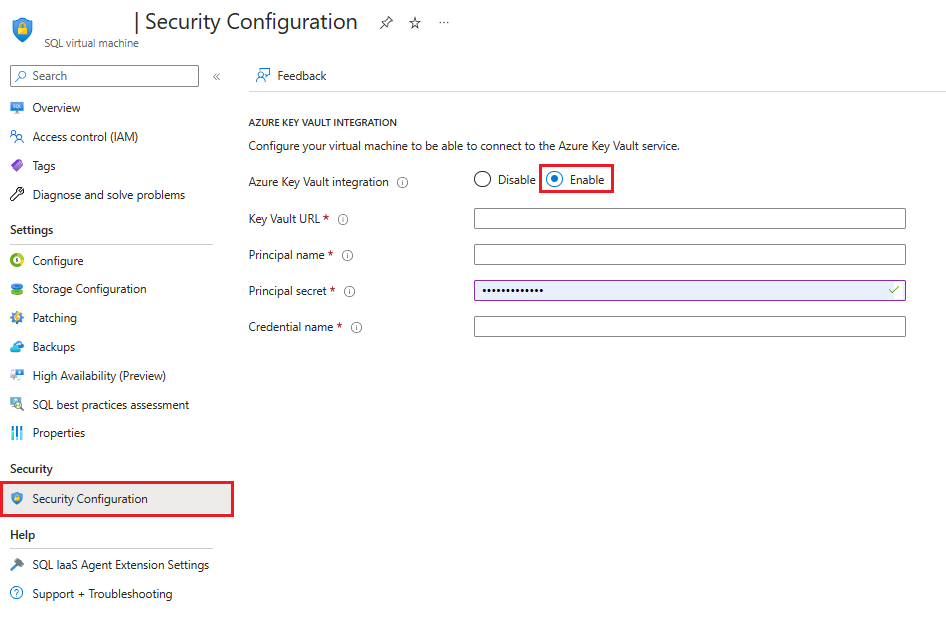Open Support + Troubleshooting
The height and width of the screenshot is (627, 946).
coord(101,593)
